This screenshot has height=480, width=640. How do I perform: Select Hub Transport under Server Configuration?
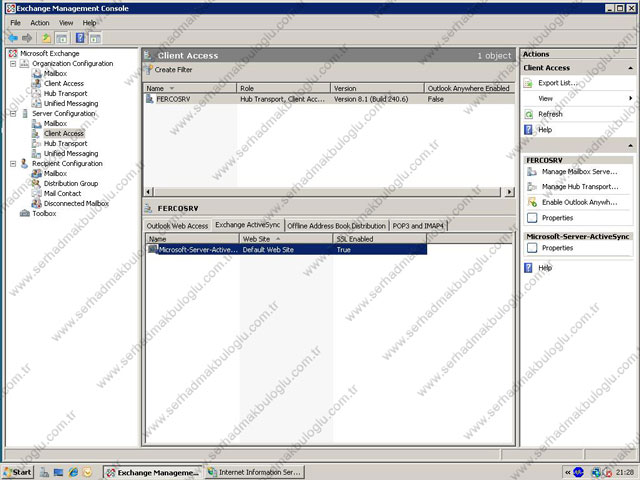coord(65,143)
